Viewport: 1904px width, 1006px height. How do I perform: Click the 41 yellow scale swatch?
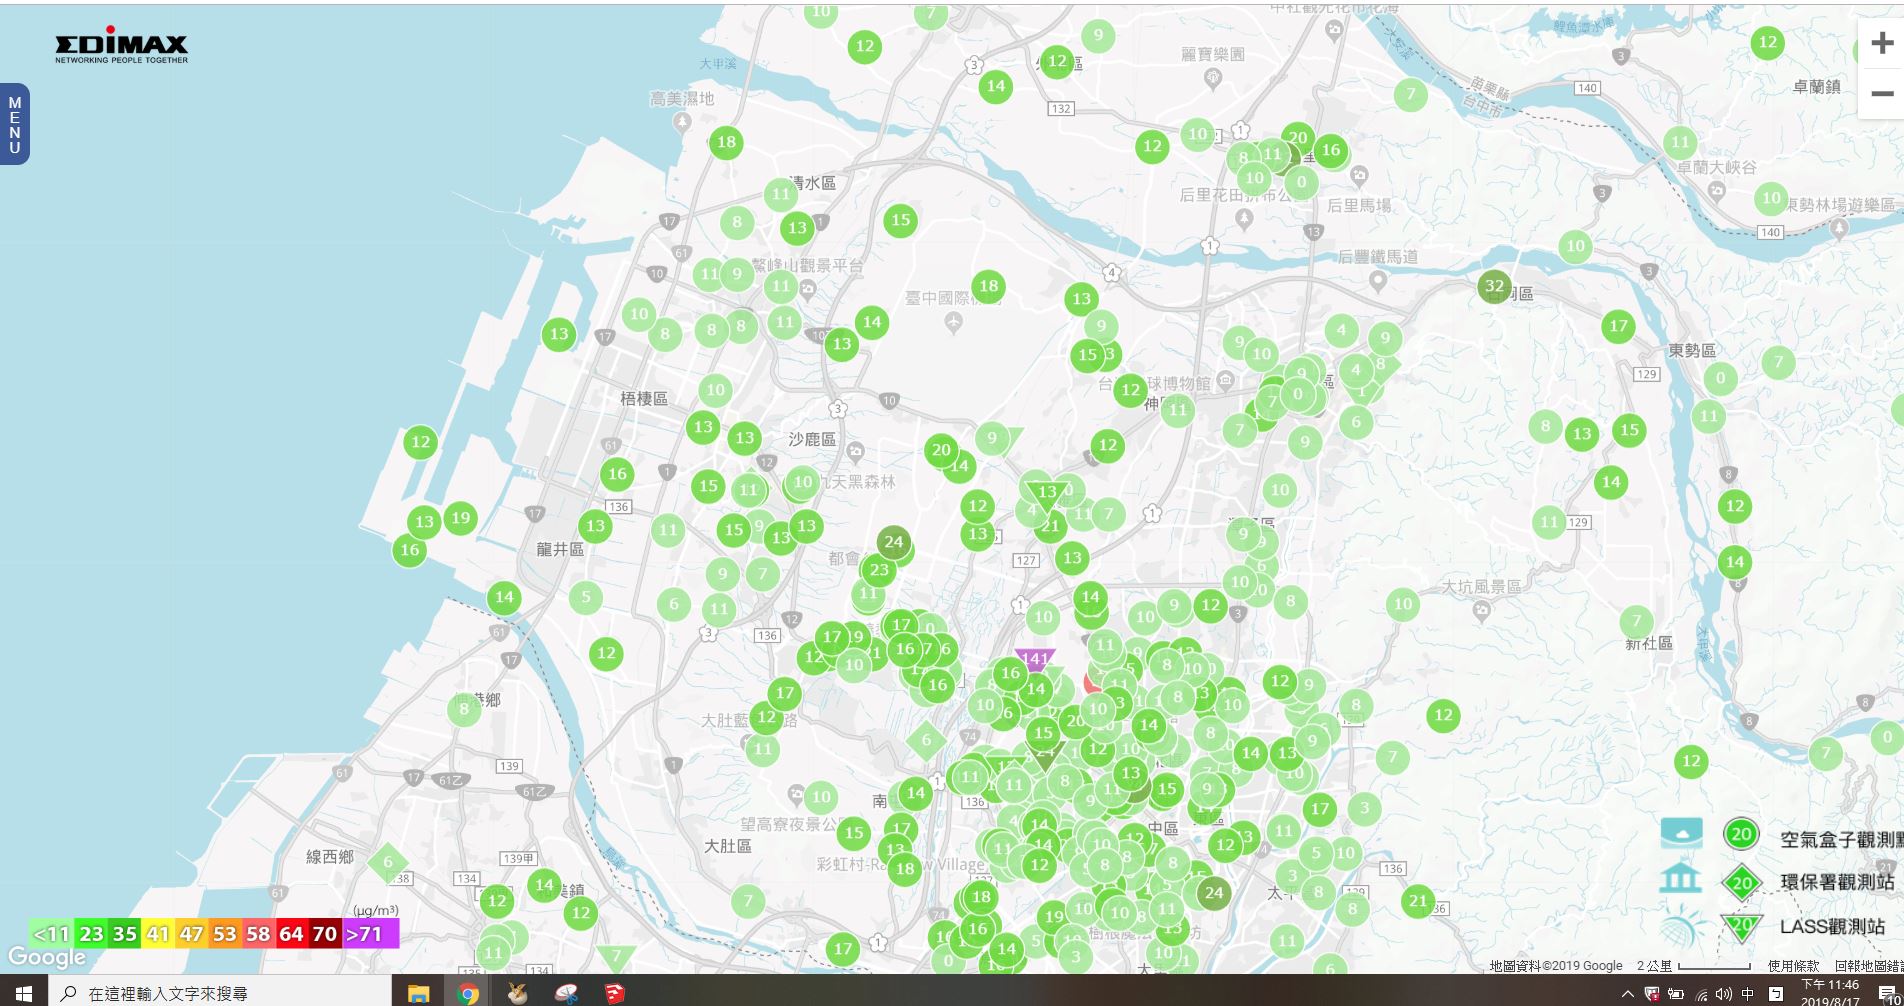pyautogui.click(x=158, y=934)
